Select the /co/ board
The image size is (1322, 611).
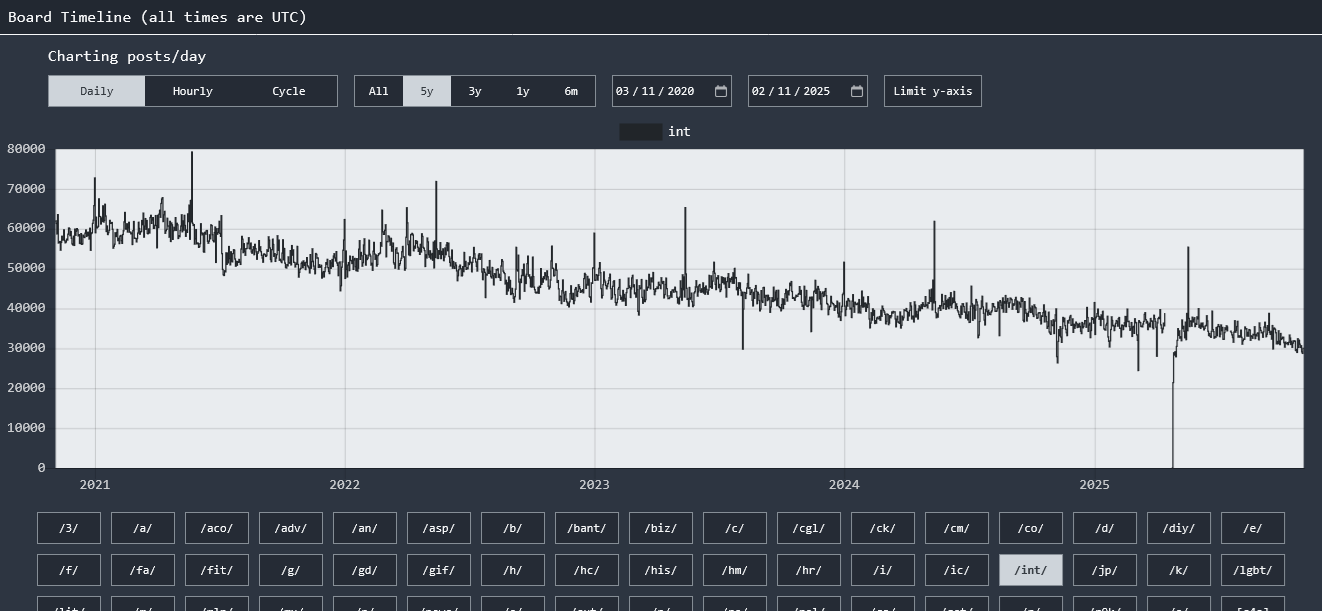tap(1031, 528)
